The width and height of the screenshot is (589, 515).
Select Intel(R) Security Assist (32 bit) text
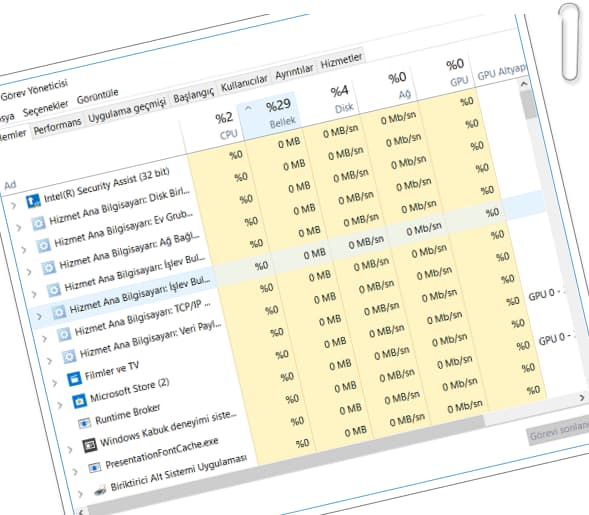(107, 184)
